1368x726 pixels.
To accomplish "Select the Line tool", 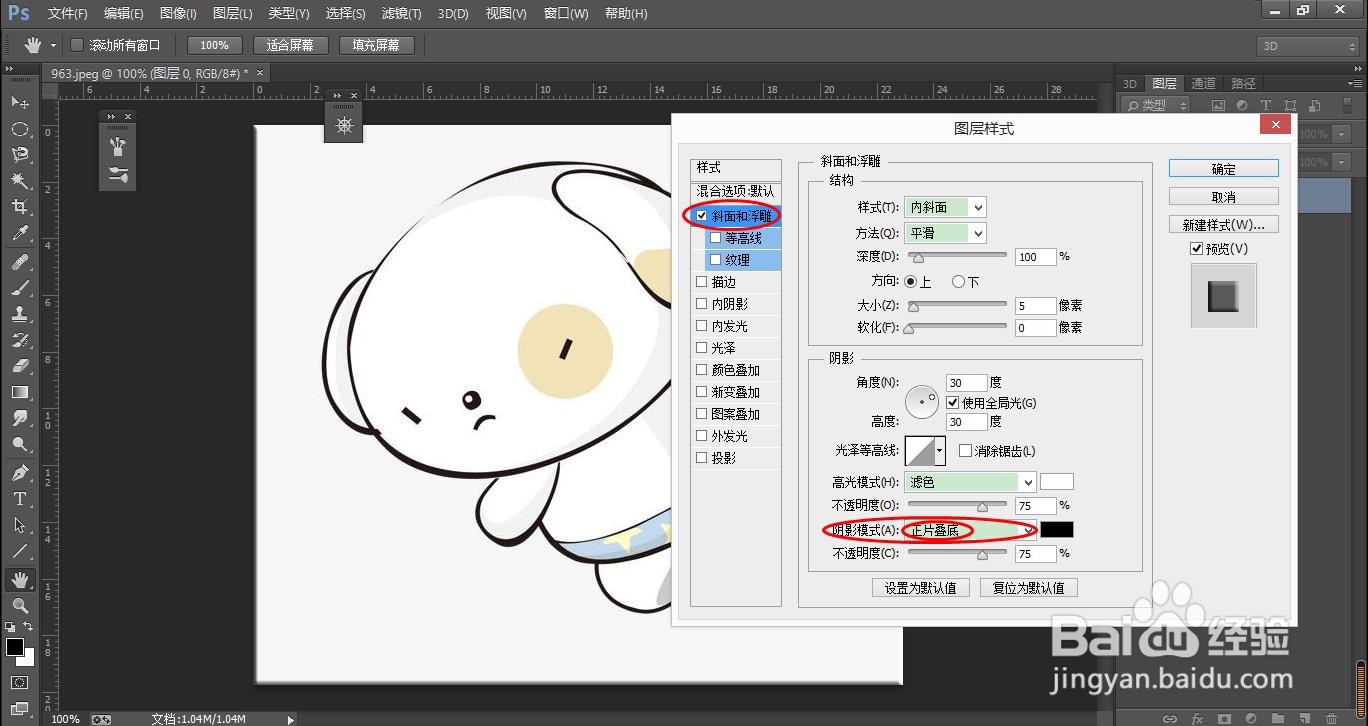I will tap(19, 551).
